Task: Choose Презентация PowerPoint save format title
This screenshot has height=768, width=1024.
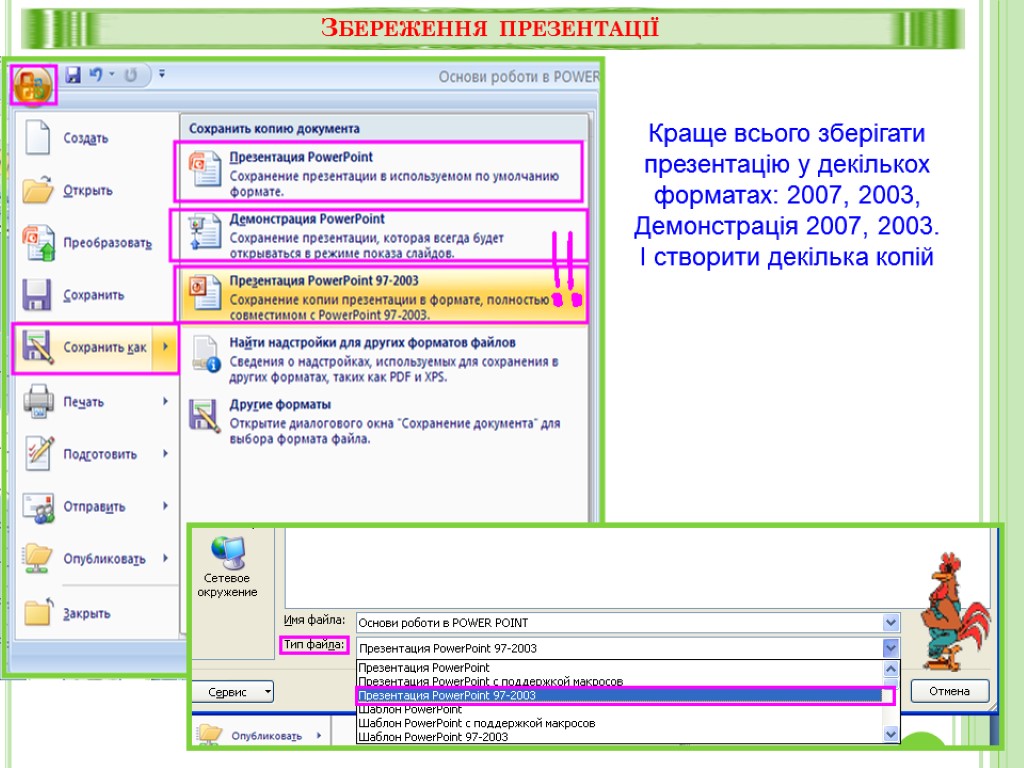Action: click(x=301, y=157)
